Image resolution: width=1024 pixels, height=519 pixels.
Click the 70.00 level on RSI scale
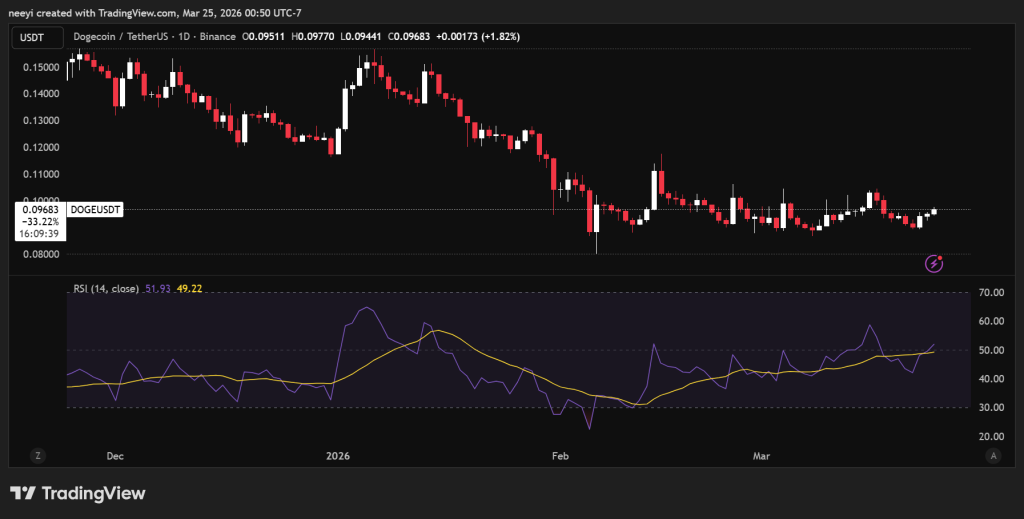coord(991,293)
